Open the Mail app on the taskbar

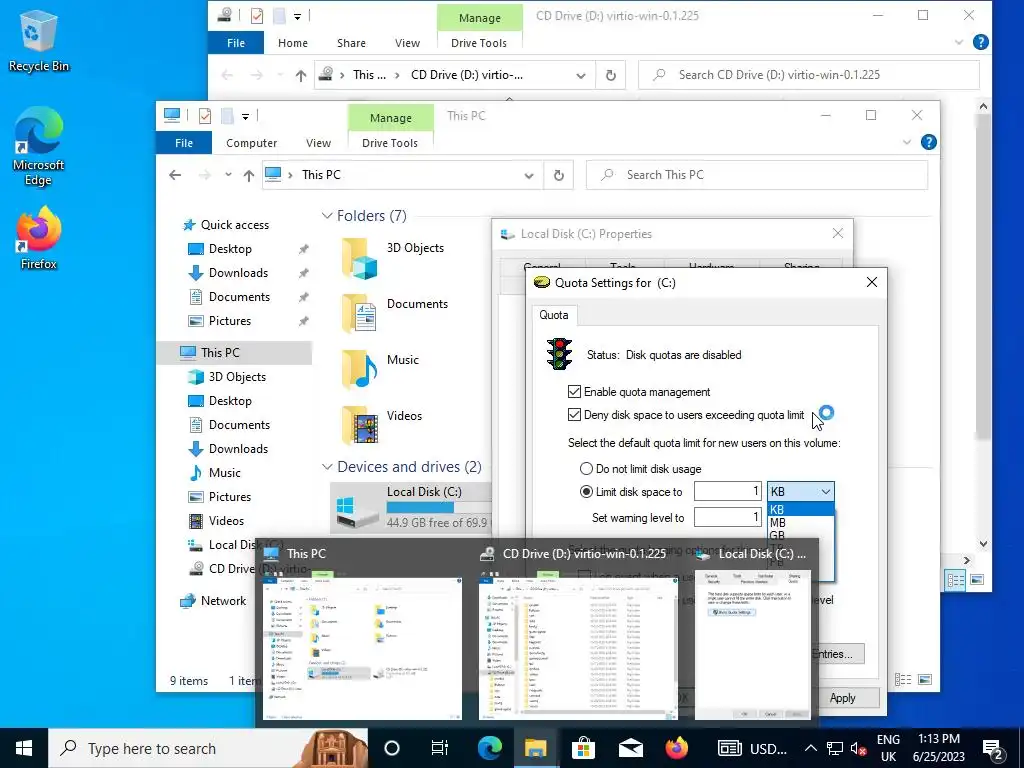point(630,748)
